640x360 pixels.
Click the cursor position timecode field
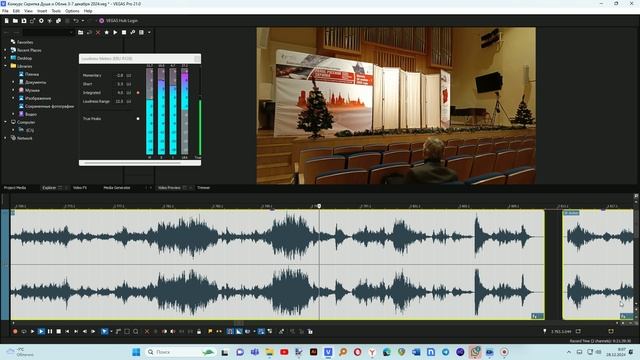561,331
